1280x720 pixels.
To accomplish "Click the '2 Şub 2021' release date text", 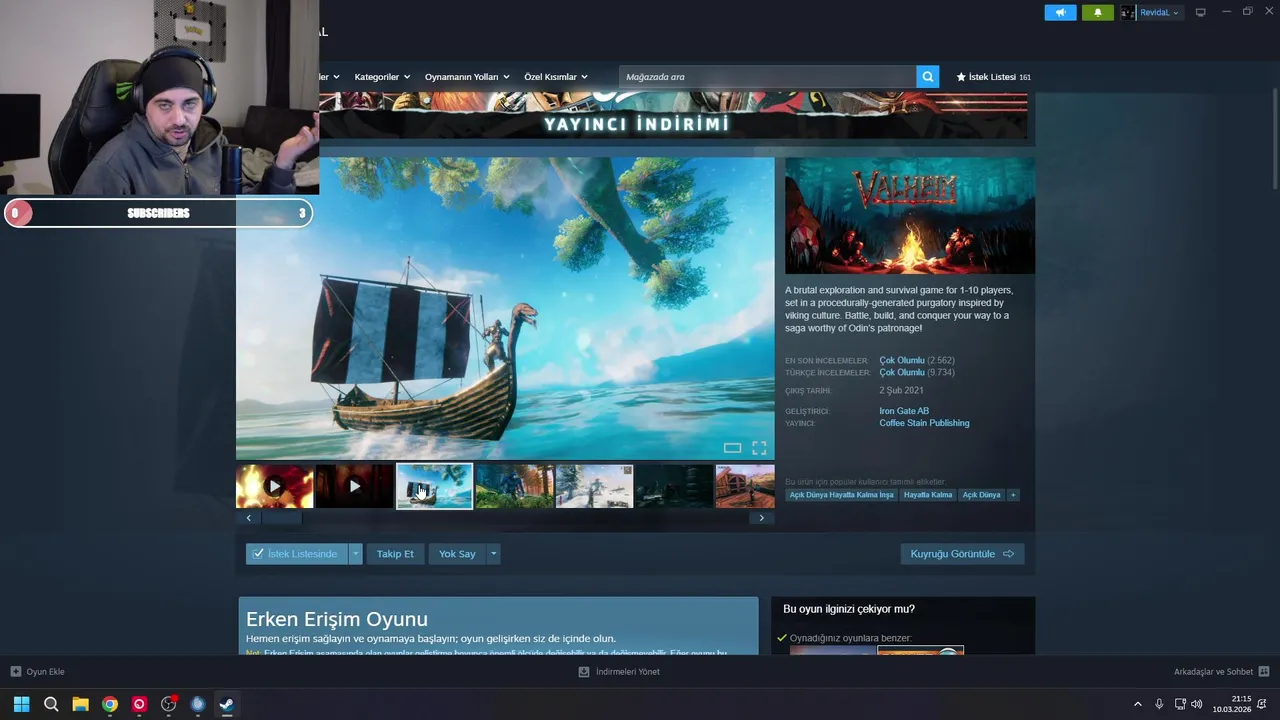I will (902, 391).
